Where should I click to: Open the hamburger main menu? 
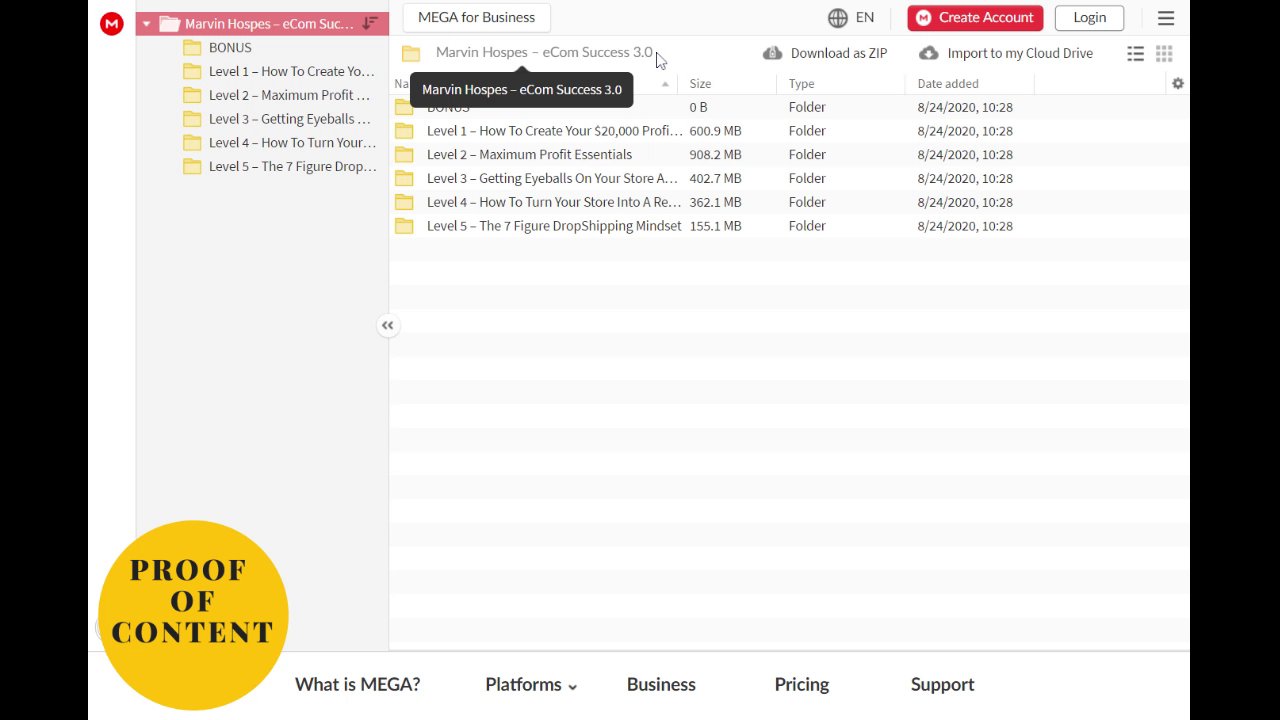[1166, 18]
